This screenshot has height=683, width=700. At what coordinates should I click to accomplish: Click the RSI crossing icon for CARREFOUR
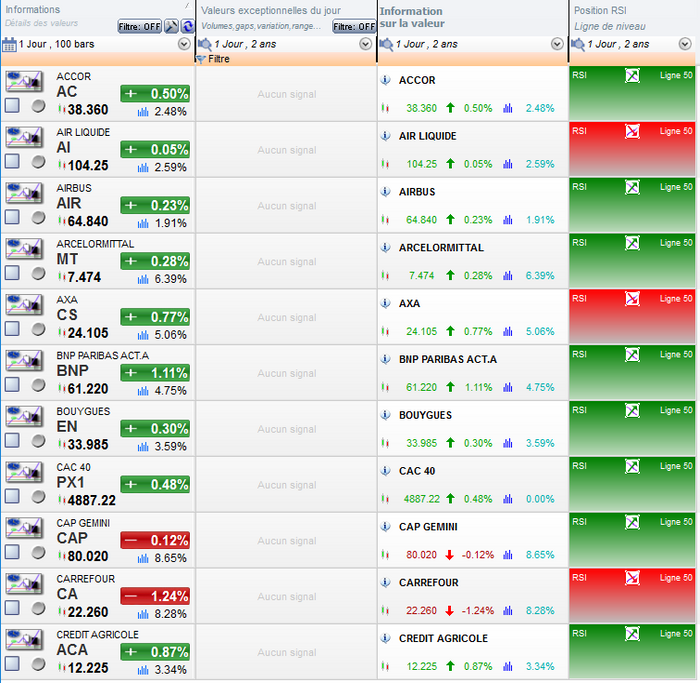pyautogui.click(x=632, y=578)
